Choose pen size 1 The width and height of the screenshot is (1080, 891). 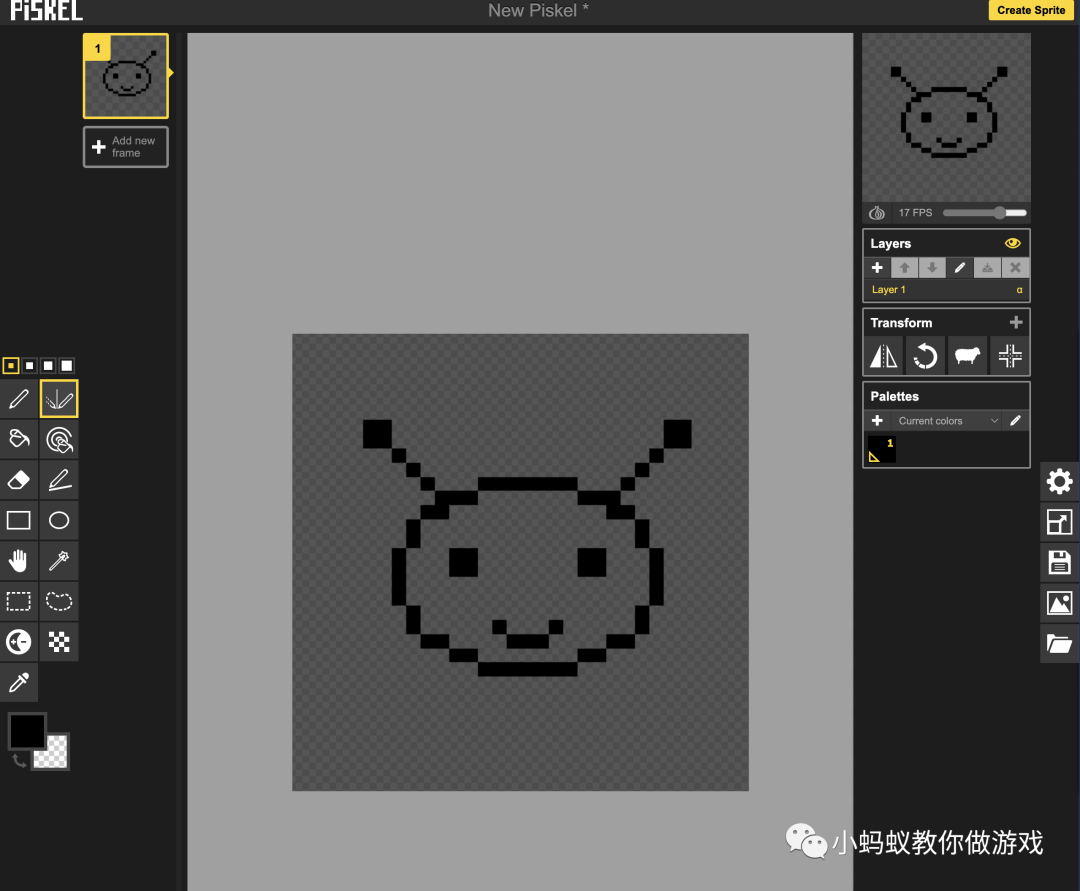[x=11, y=366]
